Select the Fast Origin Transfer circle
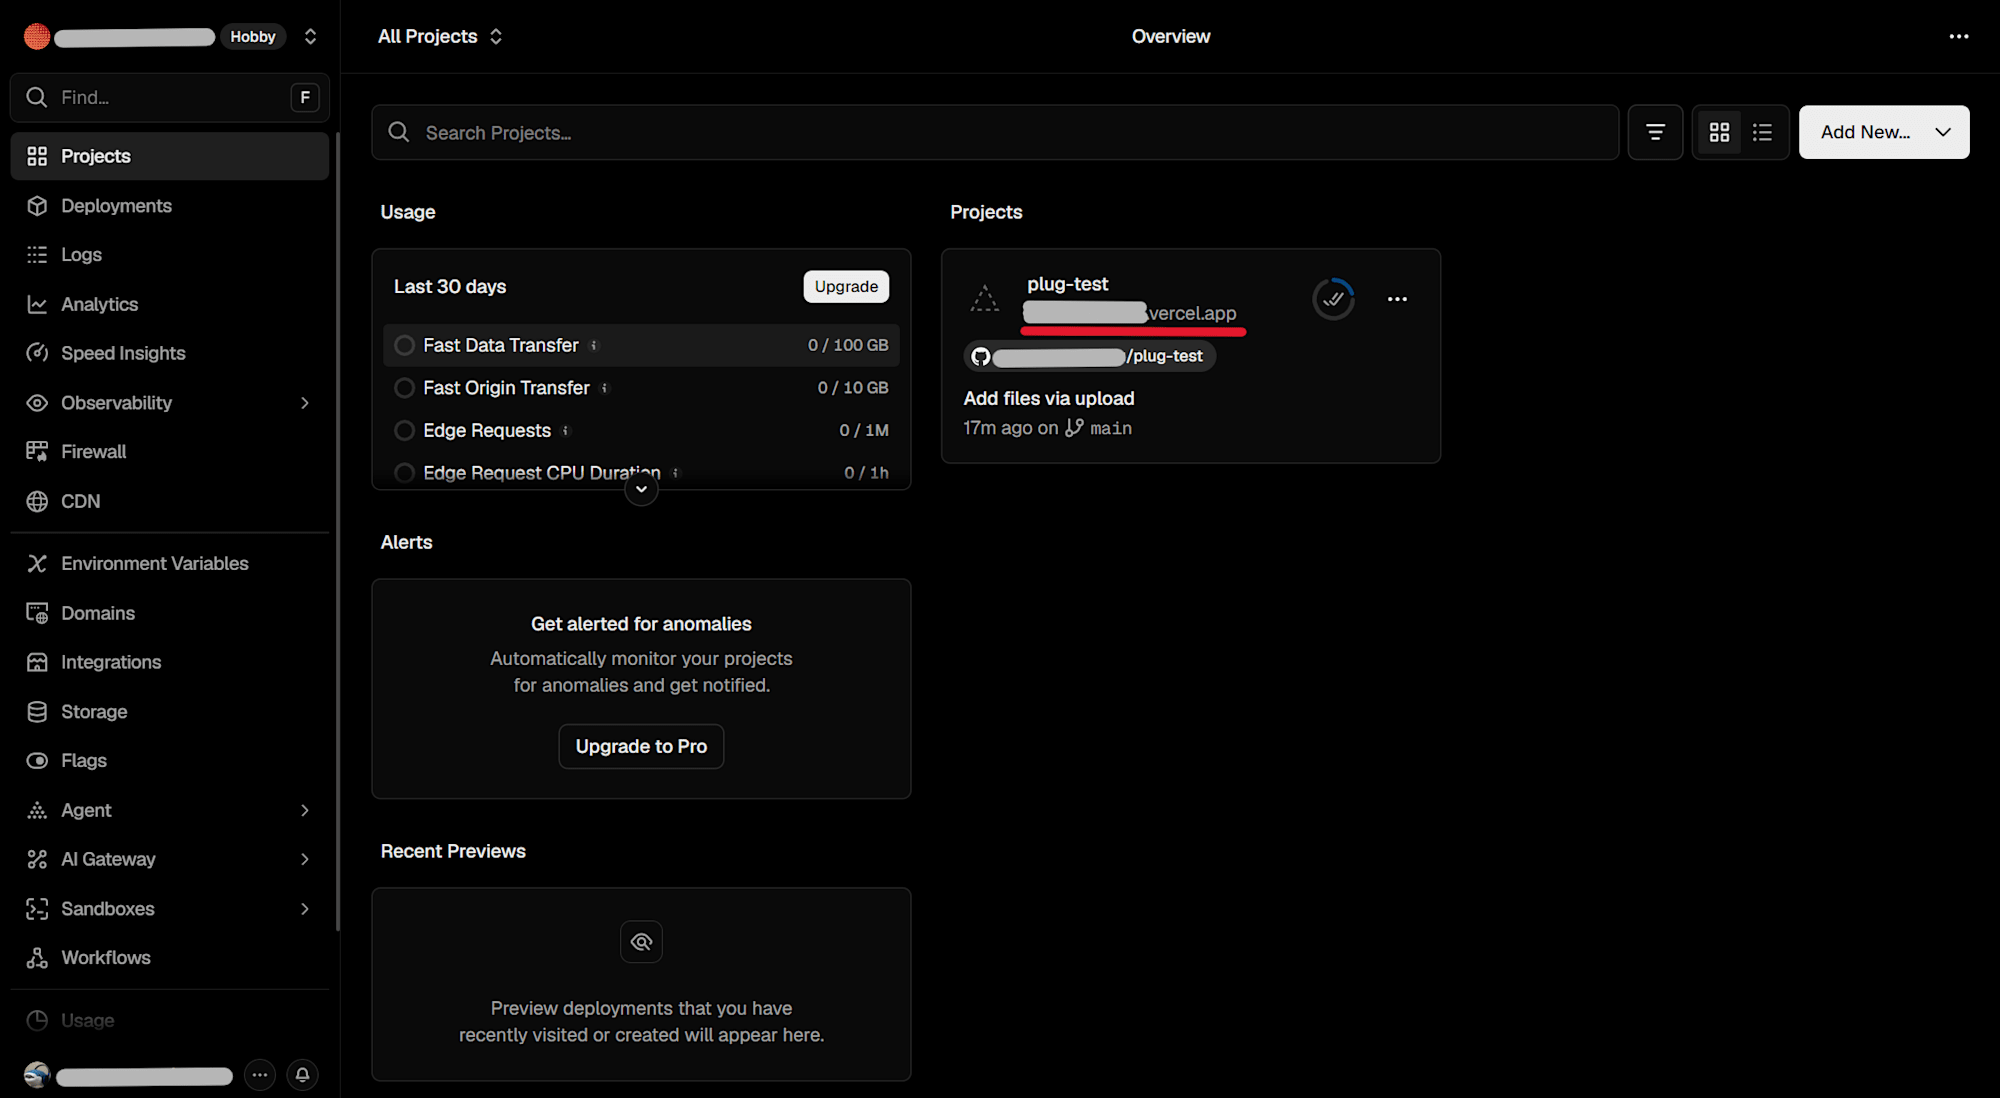This screenshot has width=2000, height=1098. tap(404, 387)
